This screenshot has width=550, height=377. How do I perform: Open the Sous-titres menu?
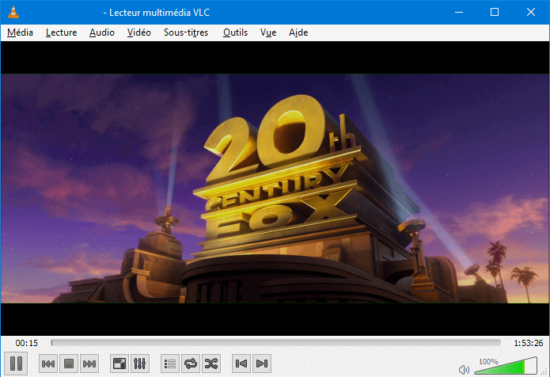pos(186,33)
